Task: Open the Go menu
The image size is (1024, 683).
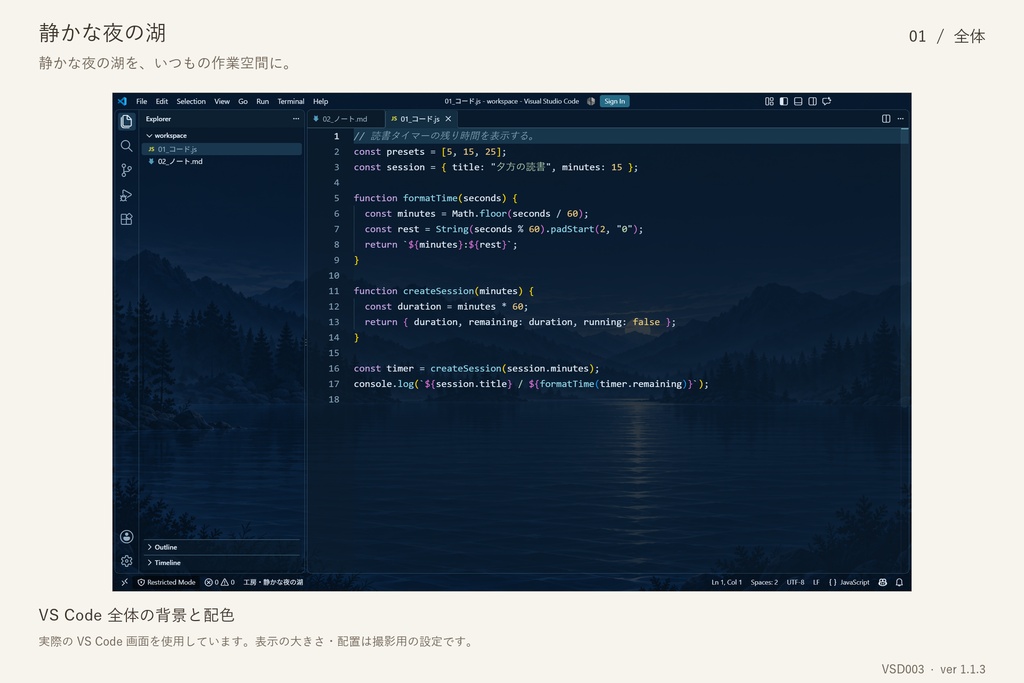Action: (x=243, y=101)
